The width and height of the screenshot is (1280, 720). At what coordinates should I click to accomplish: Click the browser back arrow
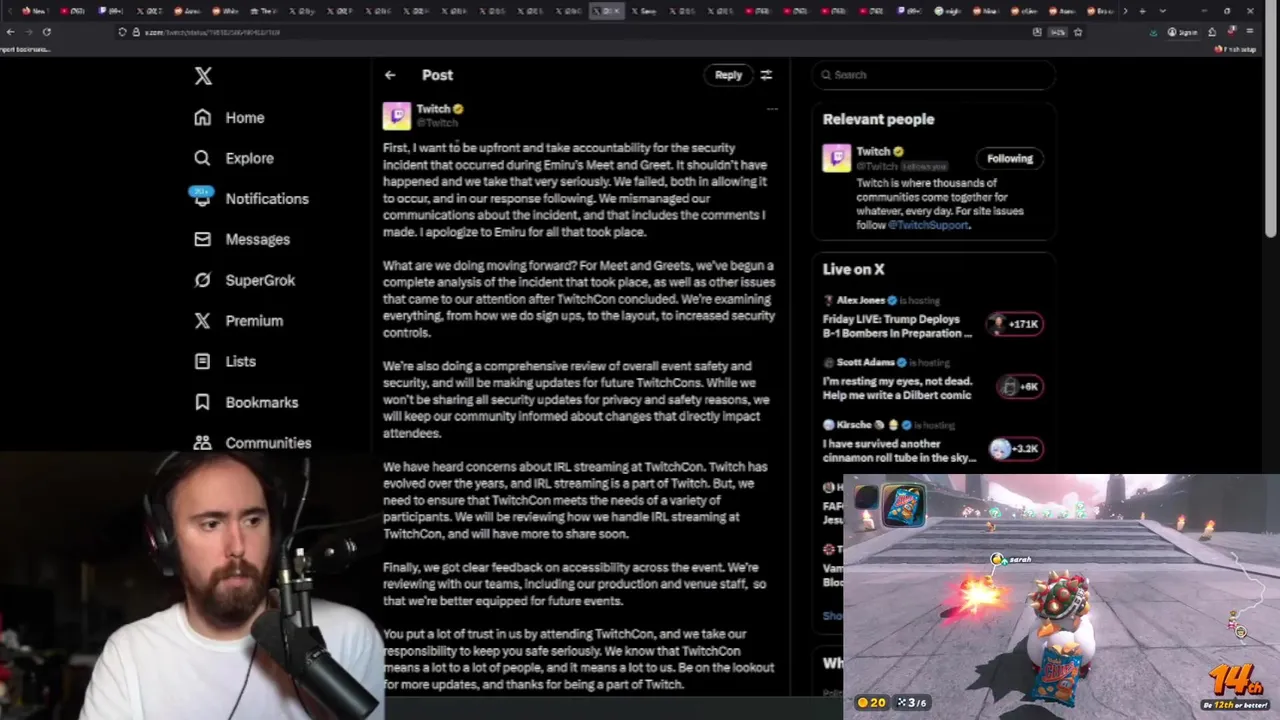tap(10, 32)
